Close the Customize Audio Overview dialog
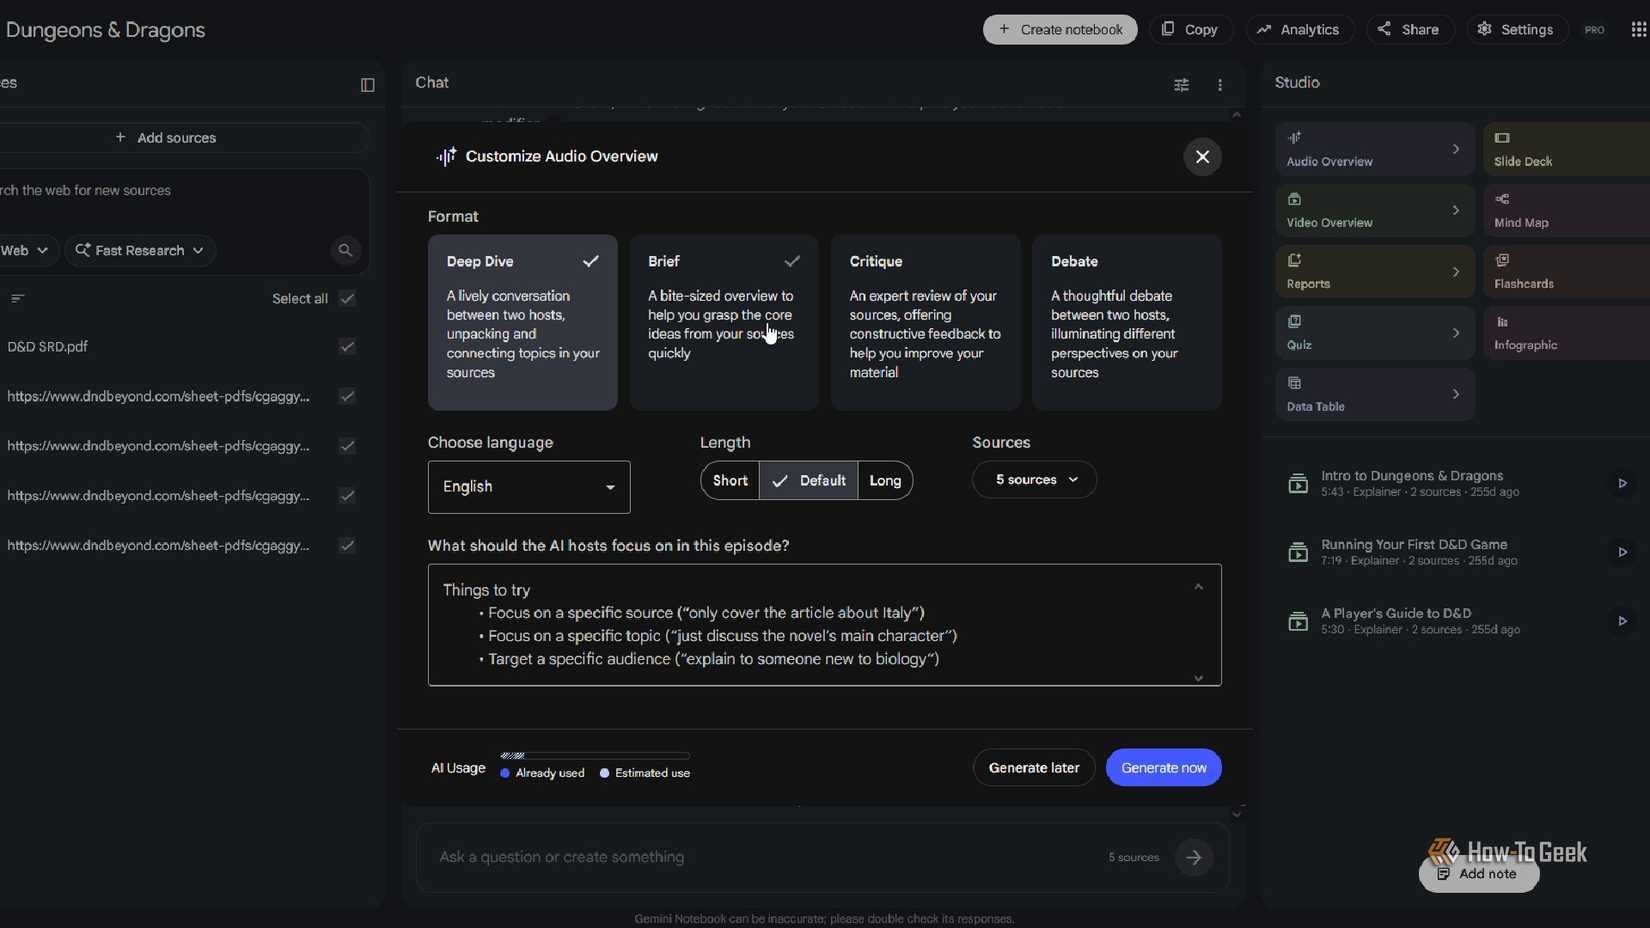1650x928 pixels. (1202, 157)
